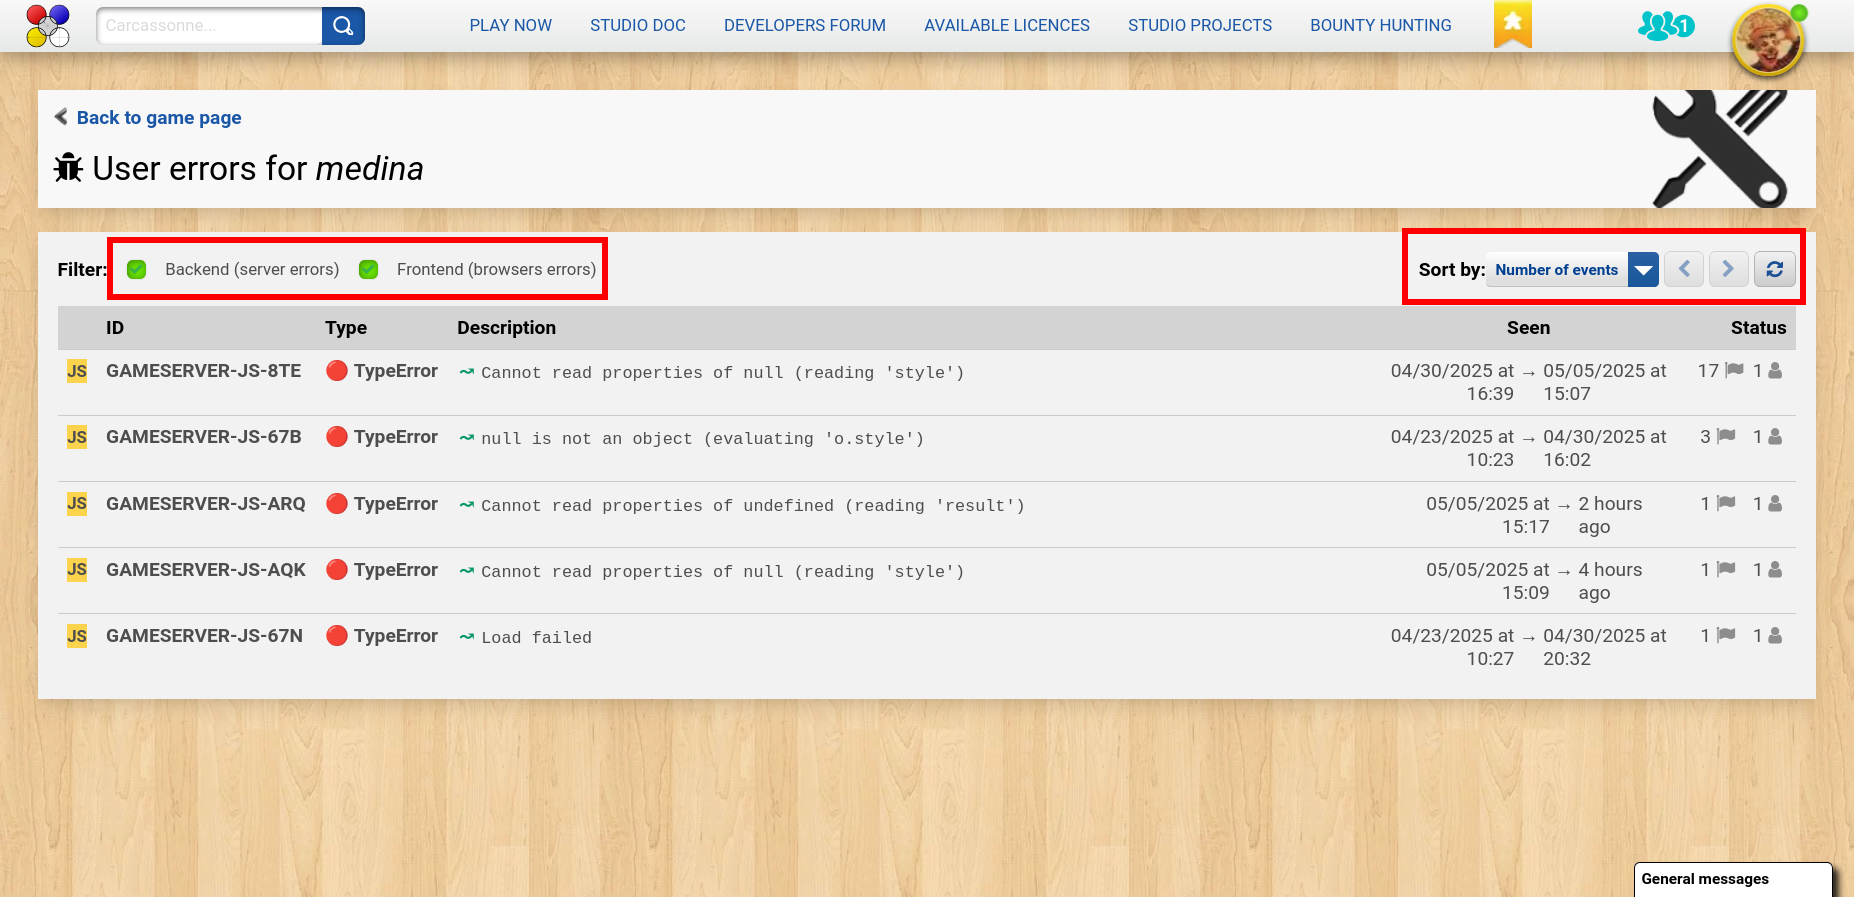
Task: Open the yellow star bookmark icon
Action: [1512, 24]
